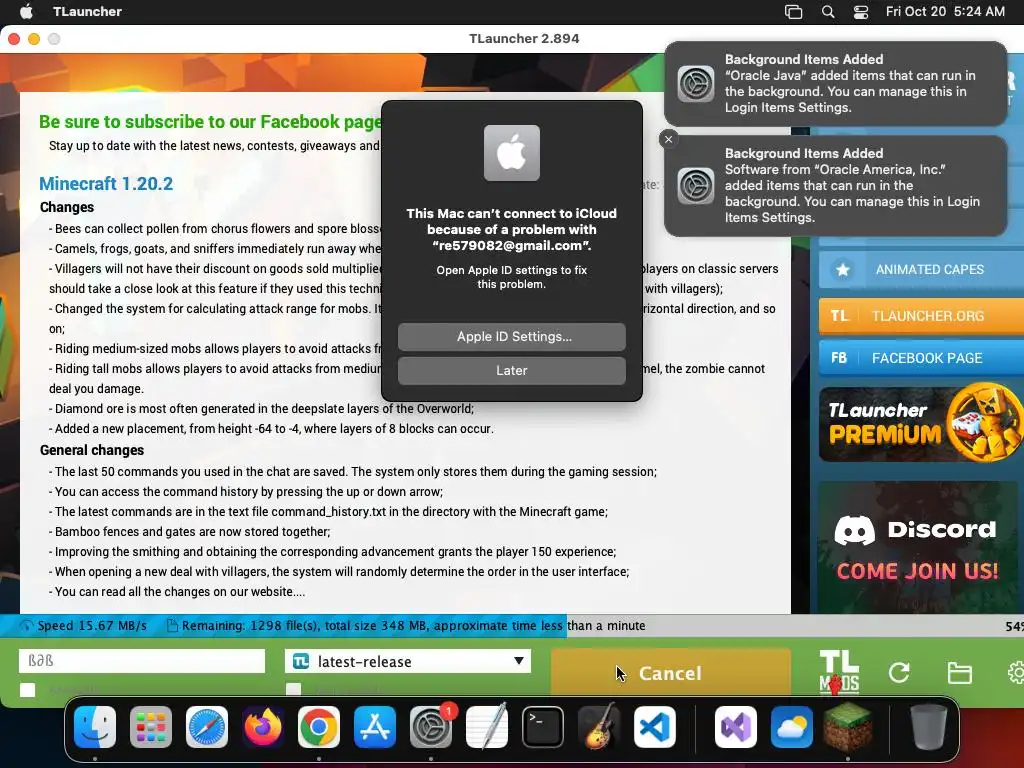Dismiss the Oracle America notification
The image size is (1024, 768).
[x=668, y=139]
